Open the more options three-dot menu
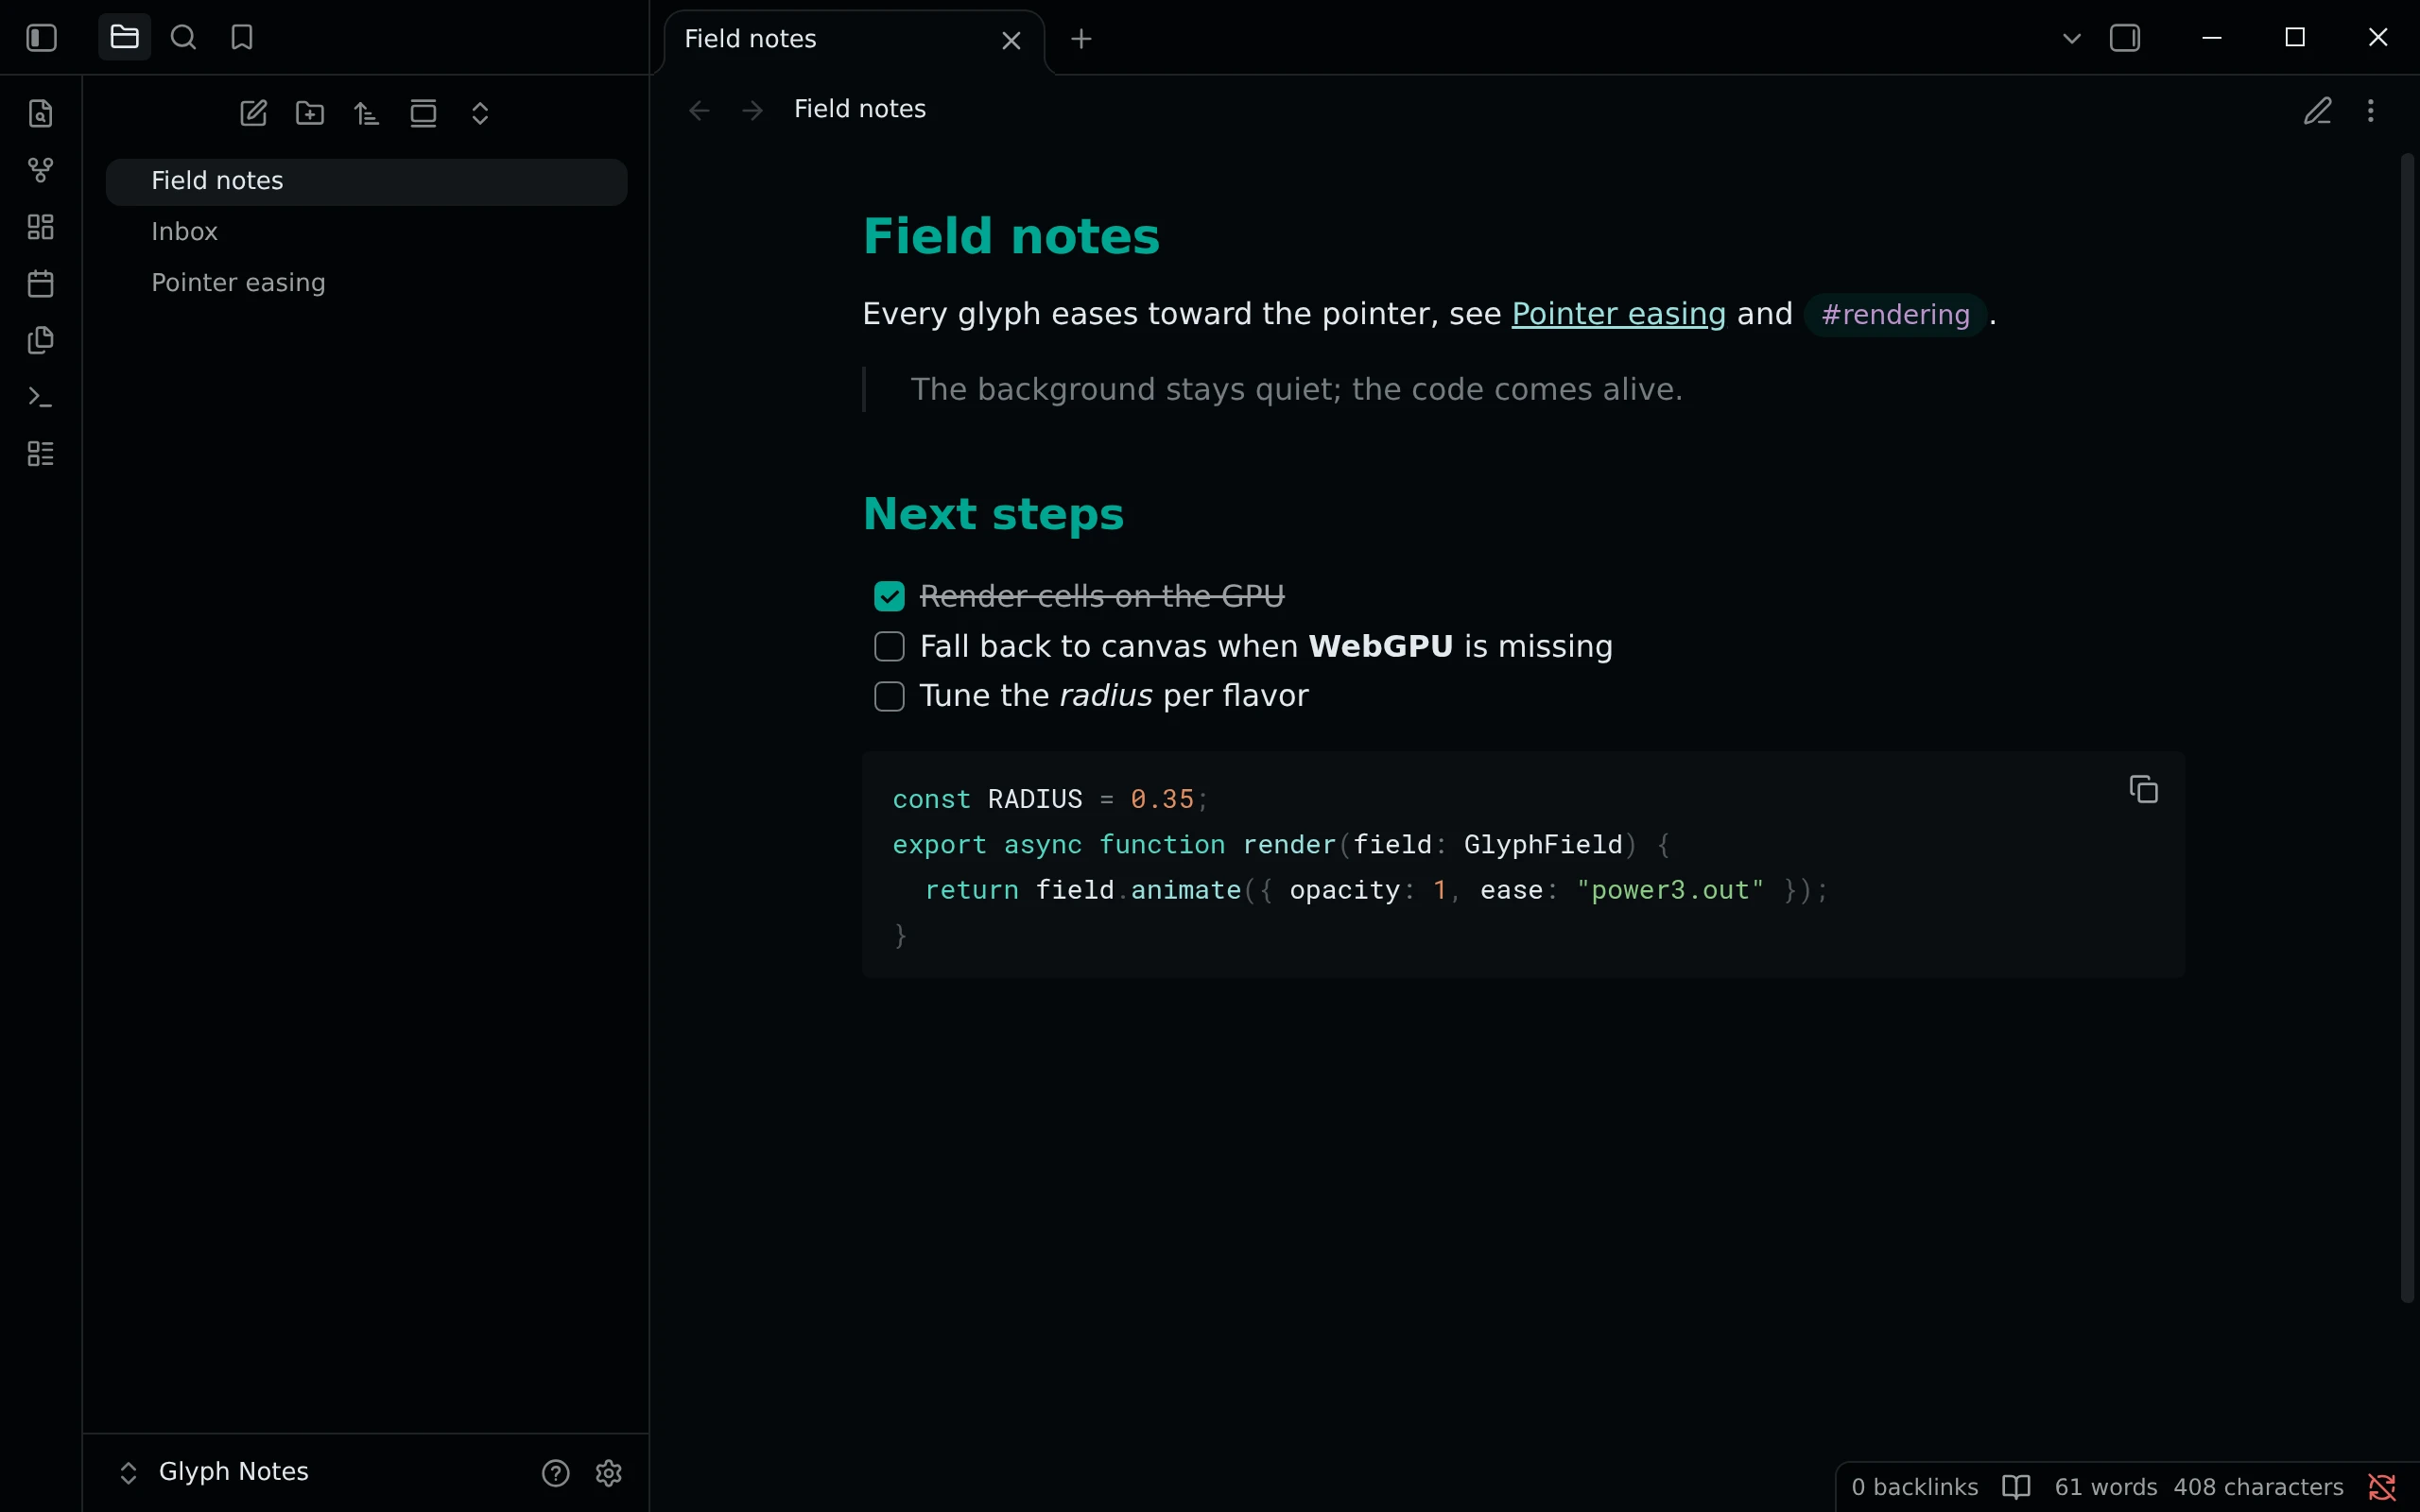 pos(2370,110)
